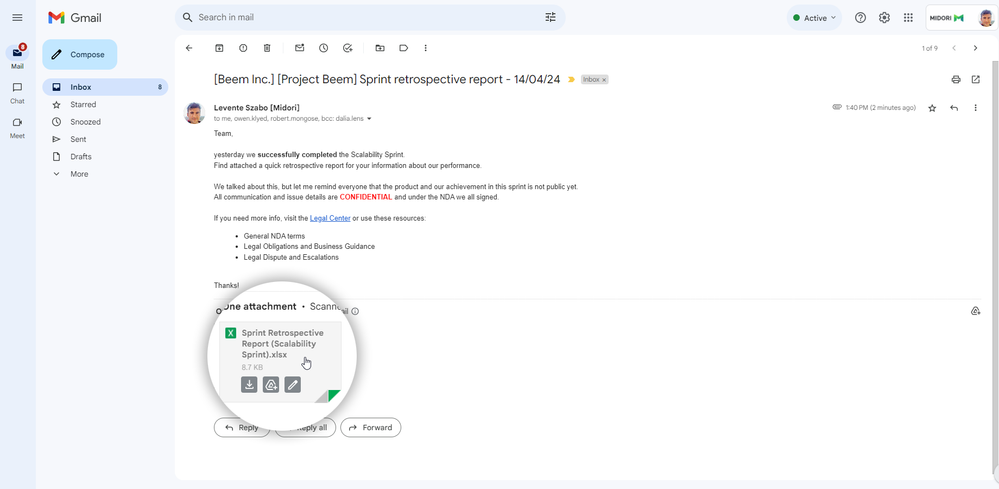Click the General NDA terms item

tap(275, 236)
